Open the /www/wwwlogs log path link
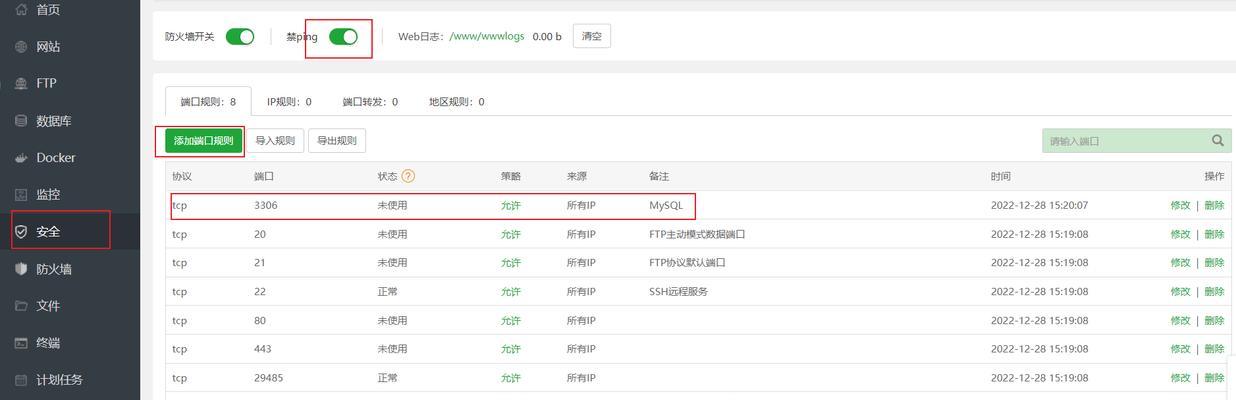Image resolution: width=1236 pixels, height=400 pixels. pyautogui.click(x=487, y=37)
